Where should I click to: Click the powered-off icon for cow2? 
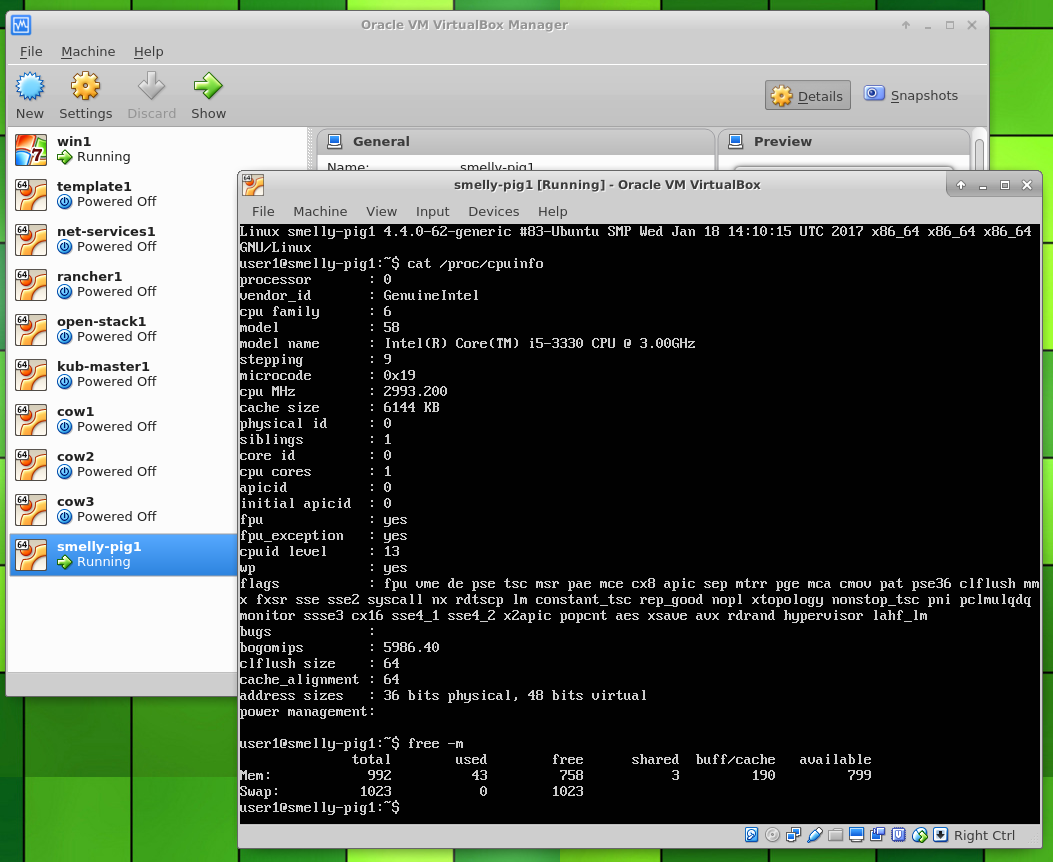coord(64,472)
